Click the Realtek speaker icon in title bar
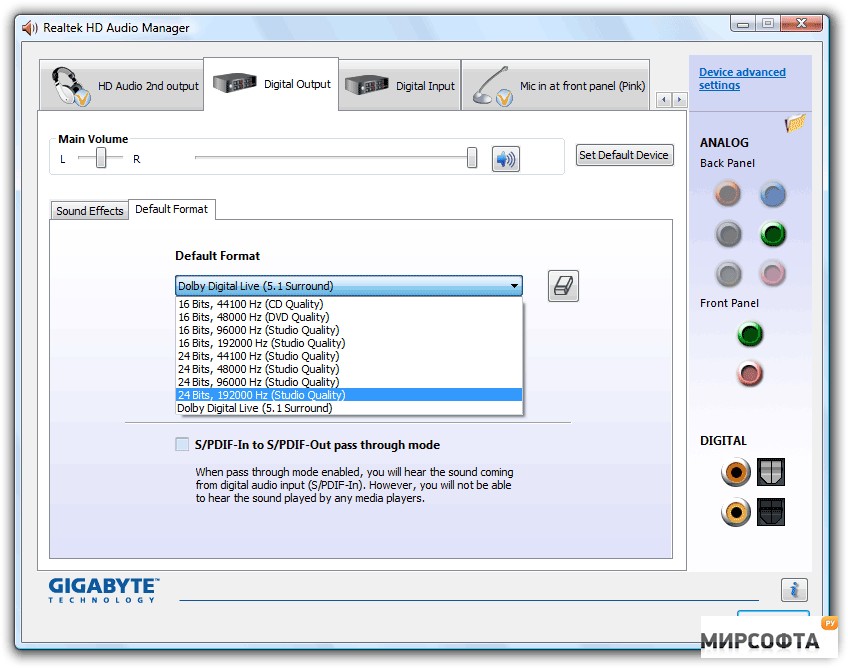The width and height of the screenshot is (848, 668). 30,28
